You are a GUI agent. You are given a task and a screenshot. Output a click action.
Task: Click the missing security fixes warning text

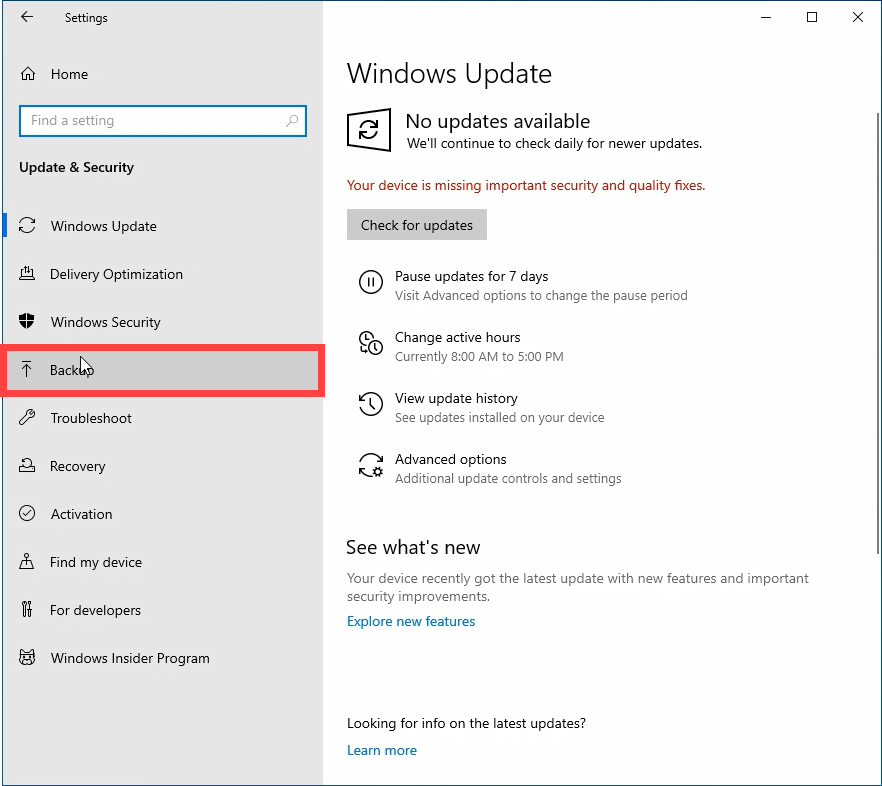pos(526,185)
